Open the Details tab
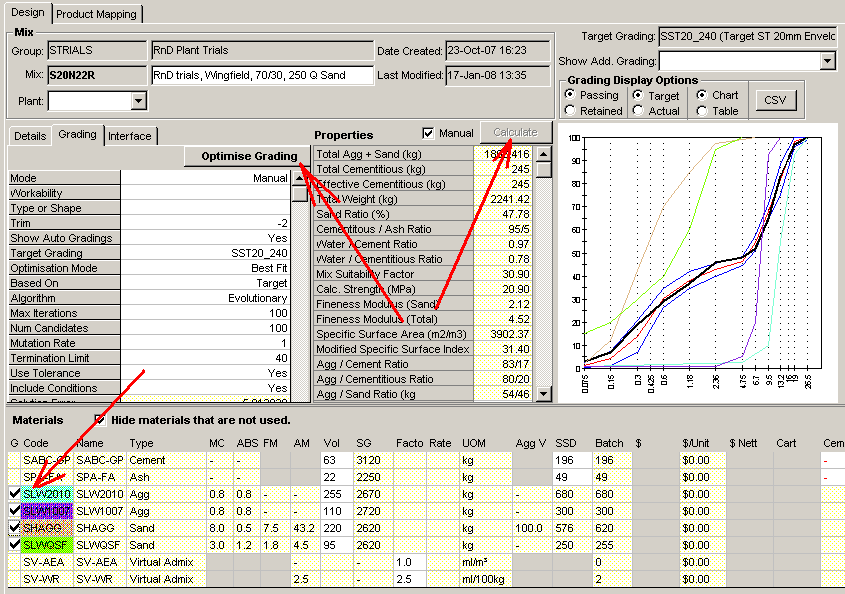 tap(29, 136)
